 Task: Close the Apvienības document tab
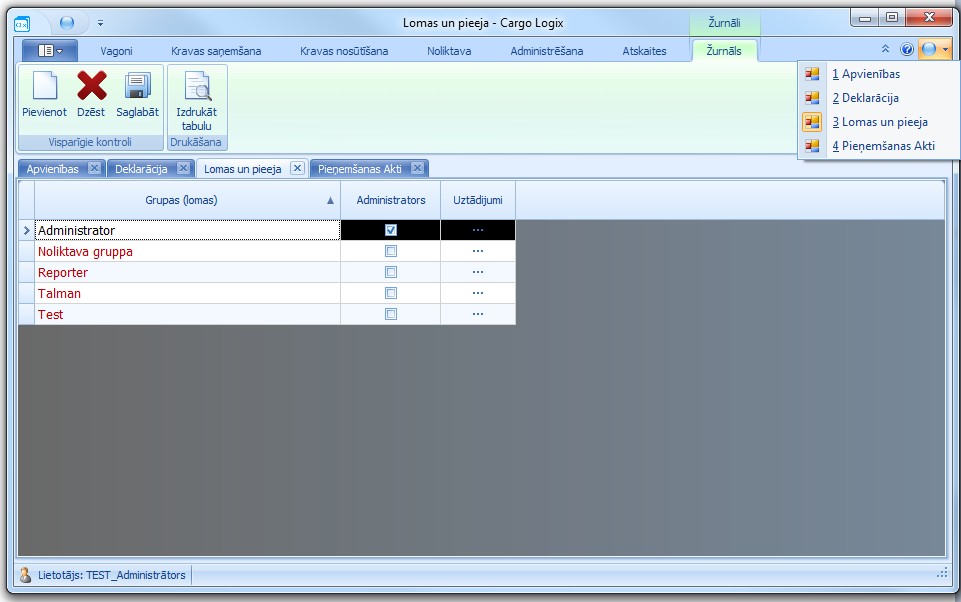click(x=94, y=169)
